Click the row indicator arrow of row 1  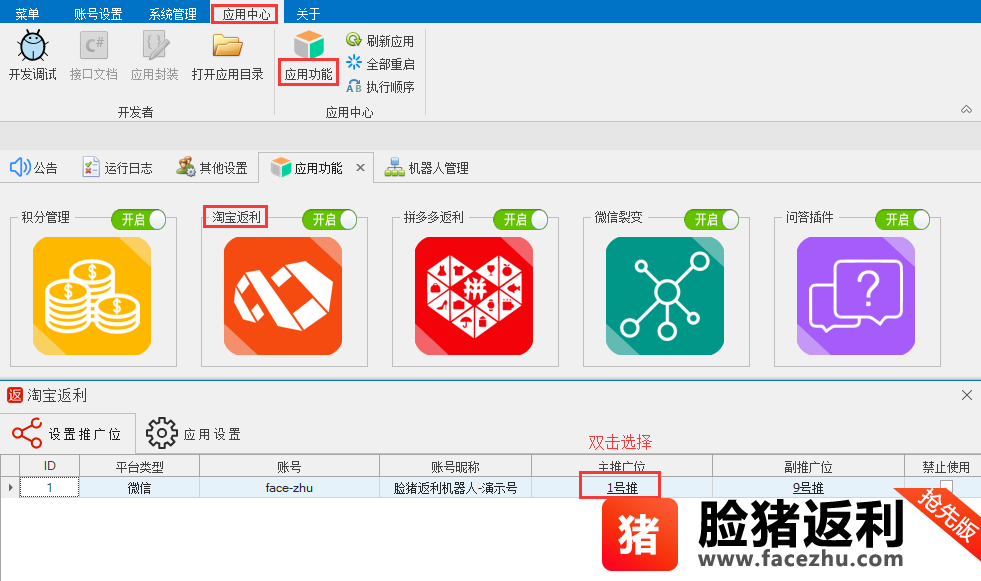(10, 487)
